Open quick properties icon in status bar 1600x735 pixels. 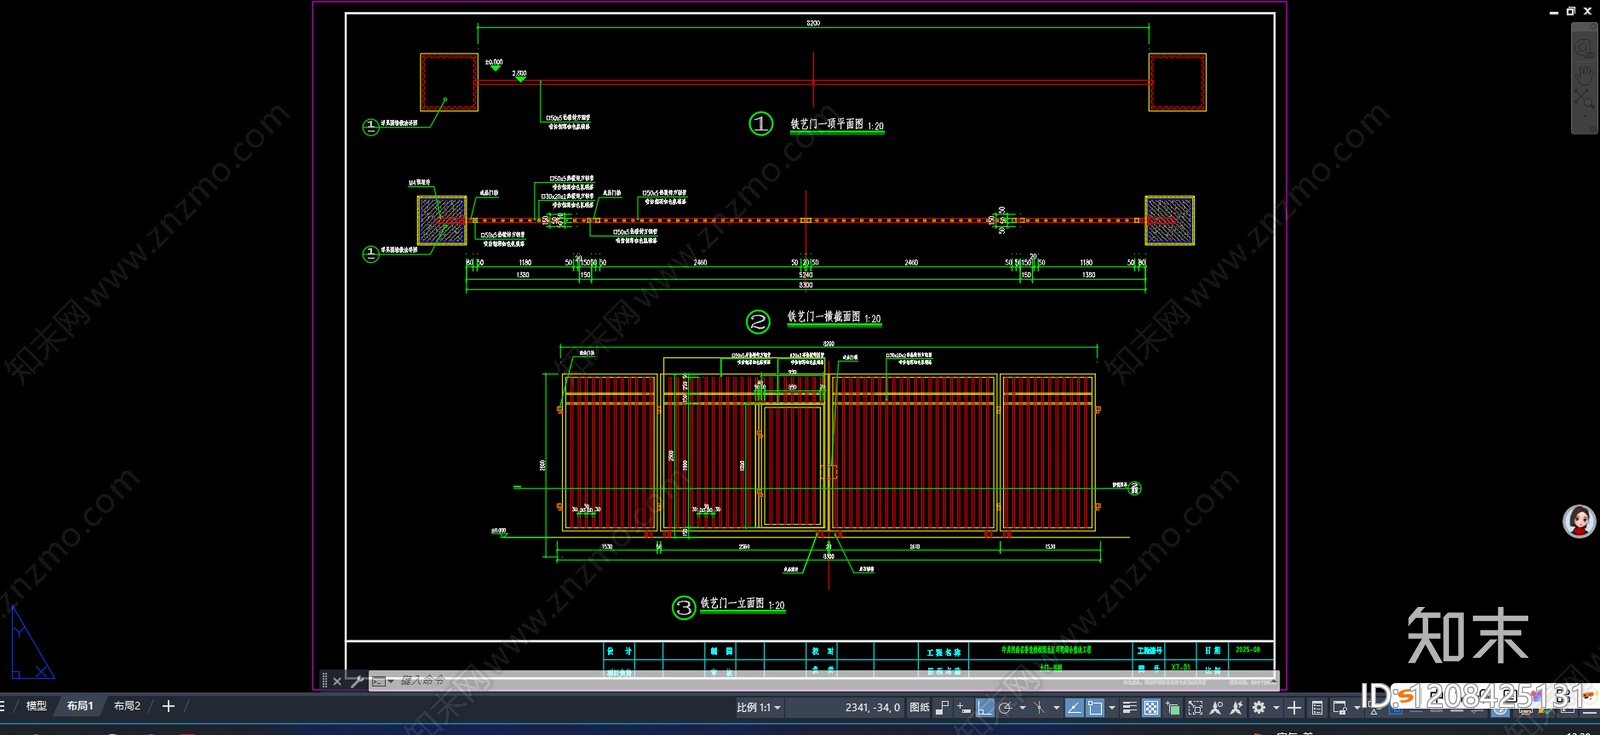[x=1317, y=707]
